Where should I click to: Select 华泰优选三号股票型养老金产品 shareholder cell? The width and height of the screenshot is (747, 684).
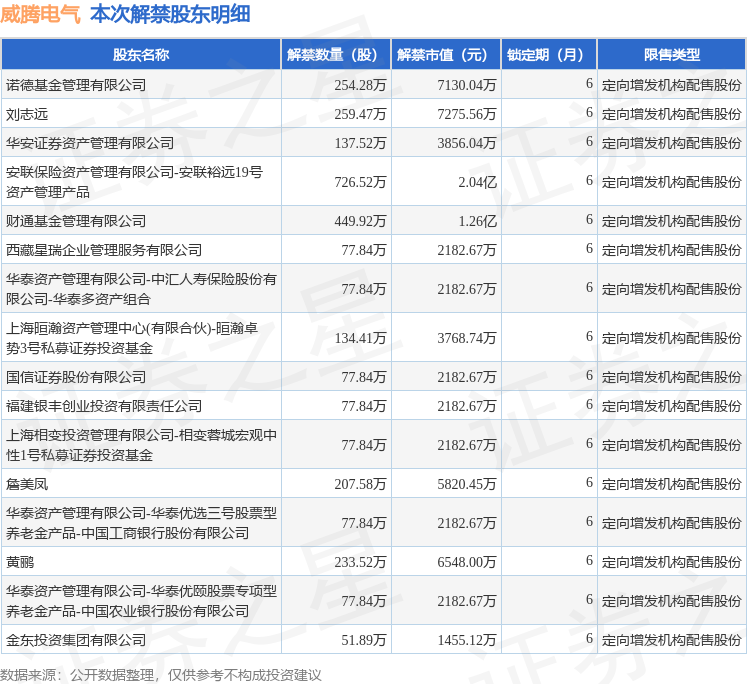(x=141, y=523)
